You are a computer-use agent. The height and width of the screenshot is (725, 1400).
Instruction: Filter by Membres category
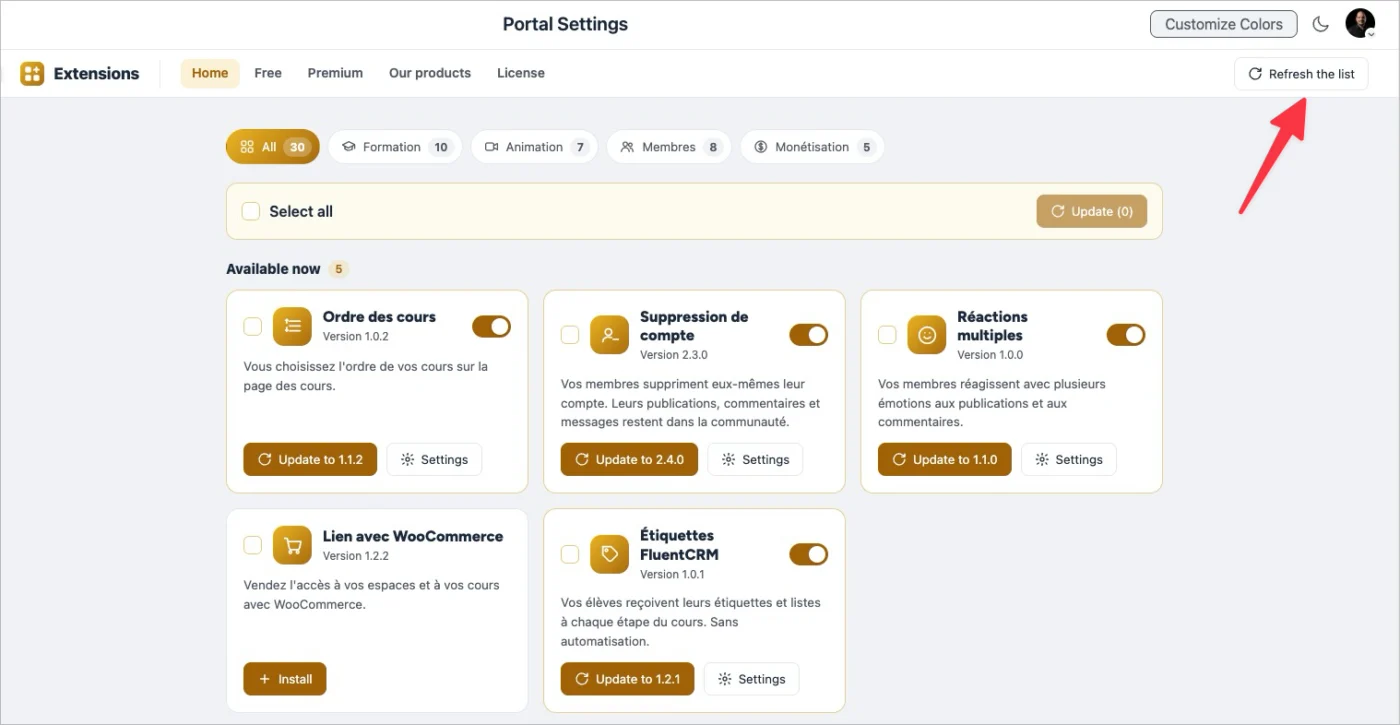(x=669, y=147)
